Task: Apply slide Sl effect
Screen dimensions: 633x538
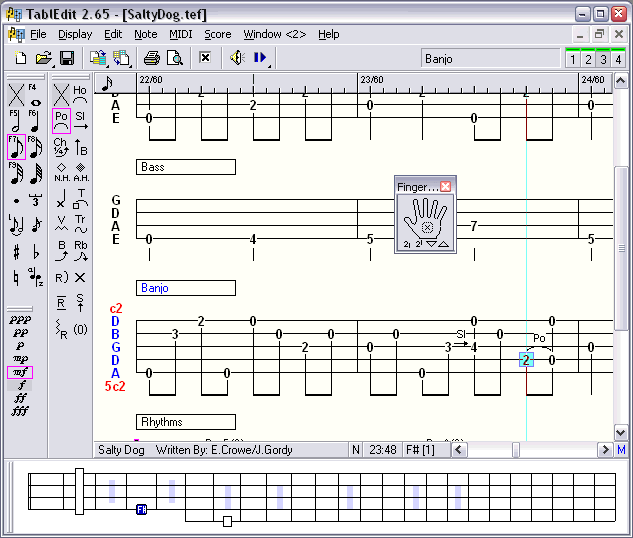Action: click(80, 121)
